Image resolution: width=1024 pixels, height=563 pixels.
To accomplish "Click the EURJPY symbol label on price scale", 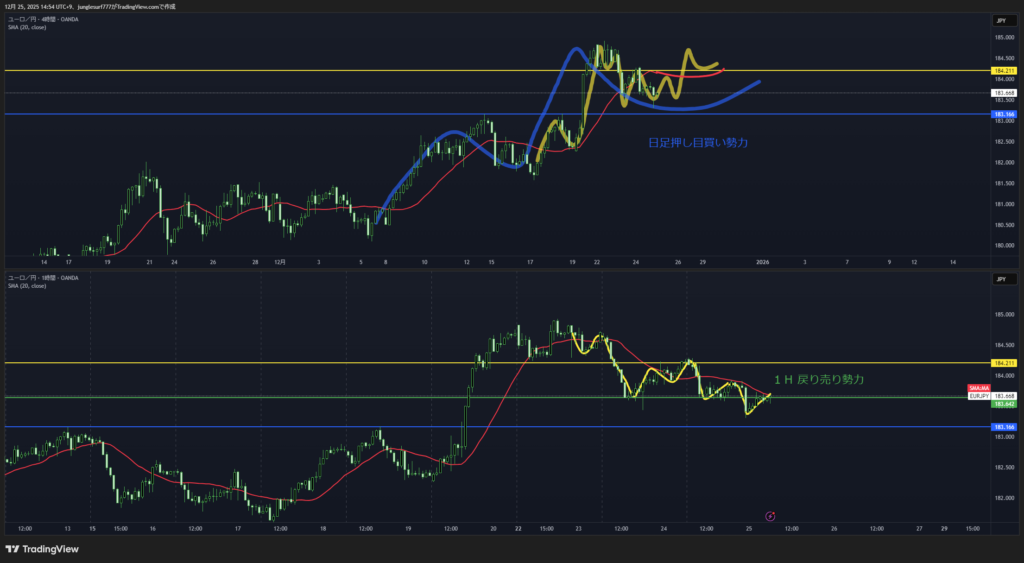I will [x=979, y=396].
